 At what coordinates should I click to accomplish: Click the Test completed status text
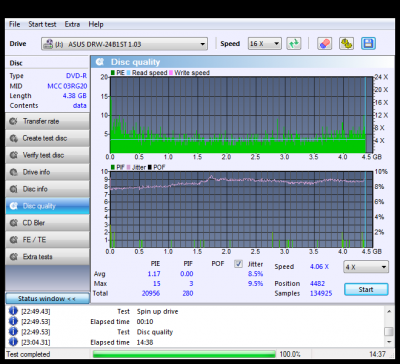tap(28, 354)
